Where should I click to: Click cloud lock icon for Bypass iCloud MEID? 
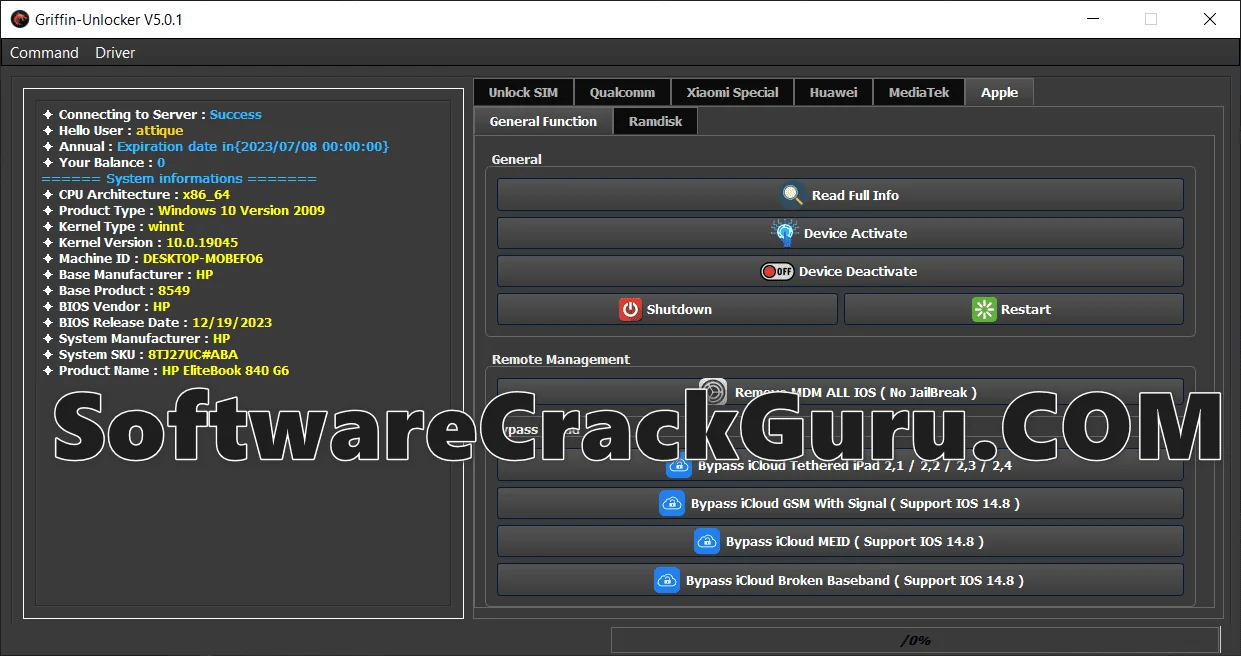point(707,541)
